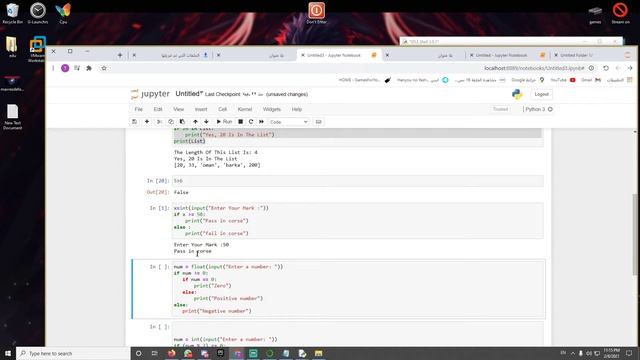This screenshot has width=640, height=360.
Task: Reload the page with the refresh icon
Action: click(x=606, y=68)
